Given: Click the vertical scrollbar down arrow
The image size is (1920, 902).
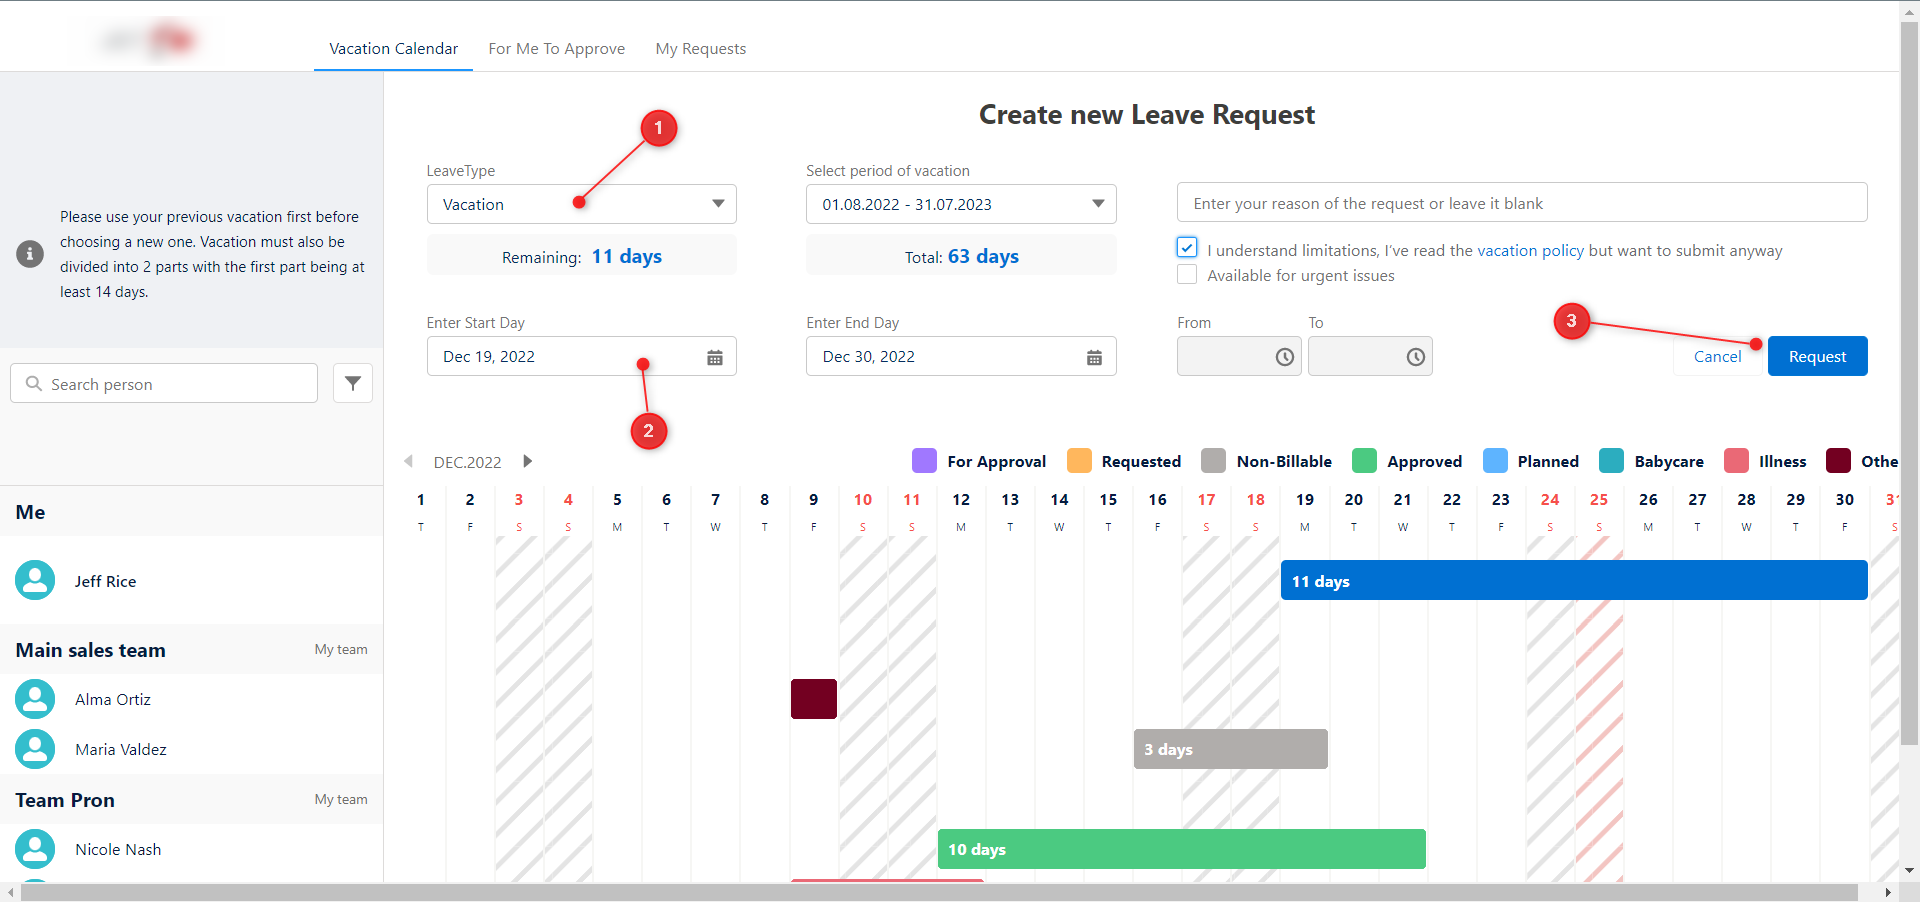Looking at the screenshot, I should (x=1910, y=871).
